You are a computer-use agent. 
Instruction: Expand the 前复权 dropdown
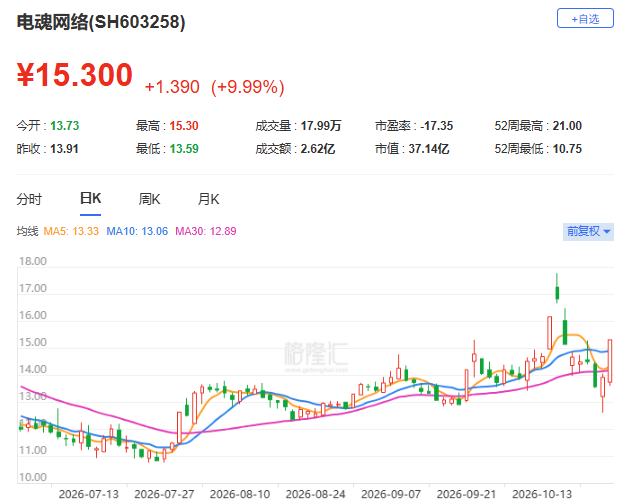point(588,231)
